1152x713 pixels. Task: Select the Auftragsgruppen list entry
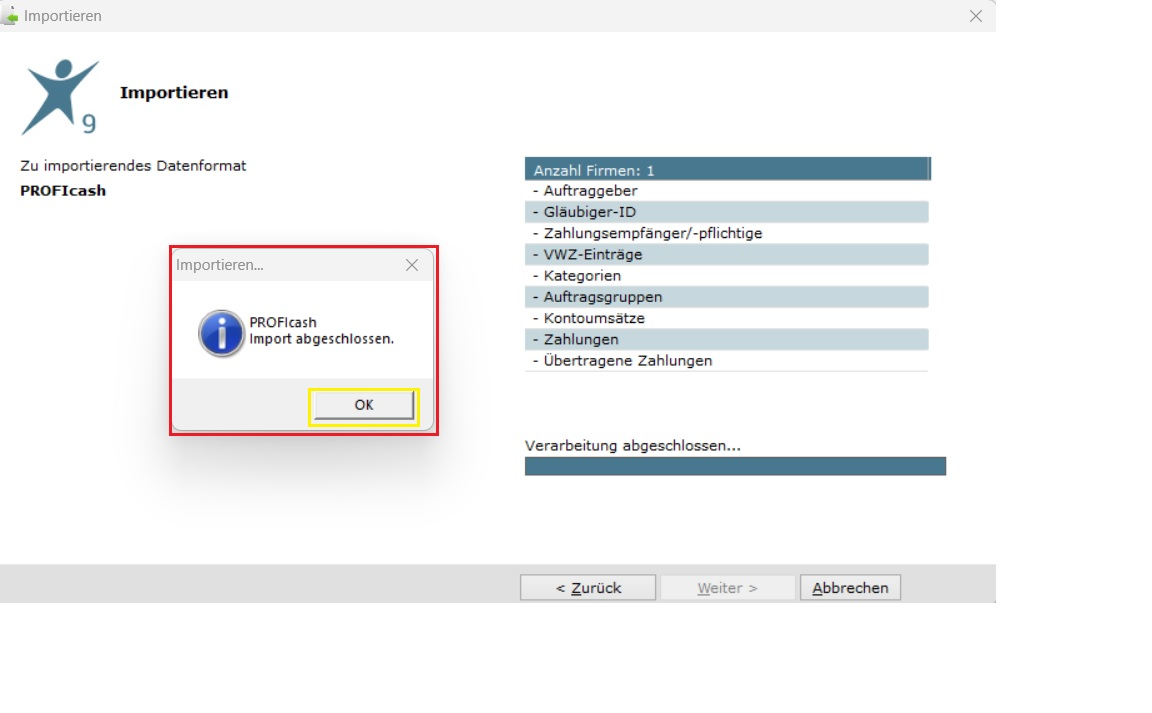[x=727, y=298]
